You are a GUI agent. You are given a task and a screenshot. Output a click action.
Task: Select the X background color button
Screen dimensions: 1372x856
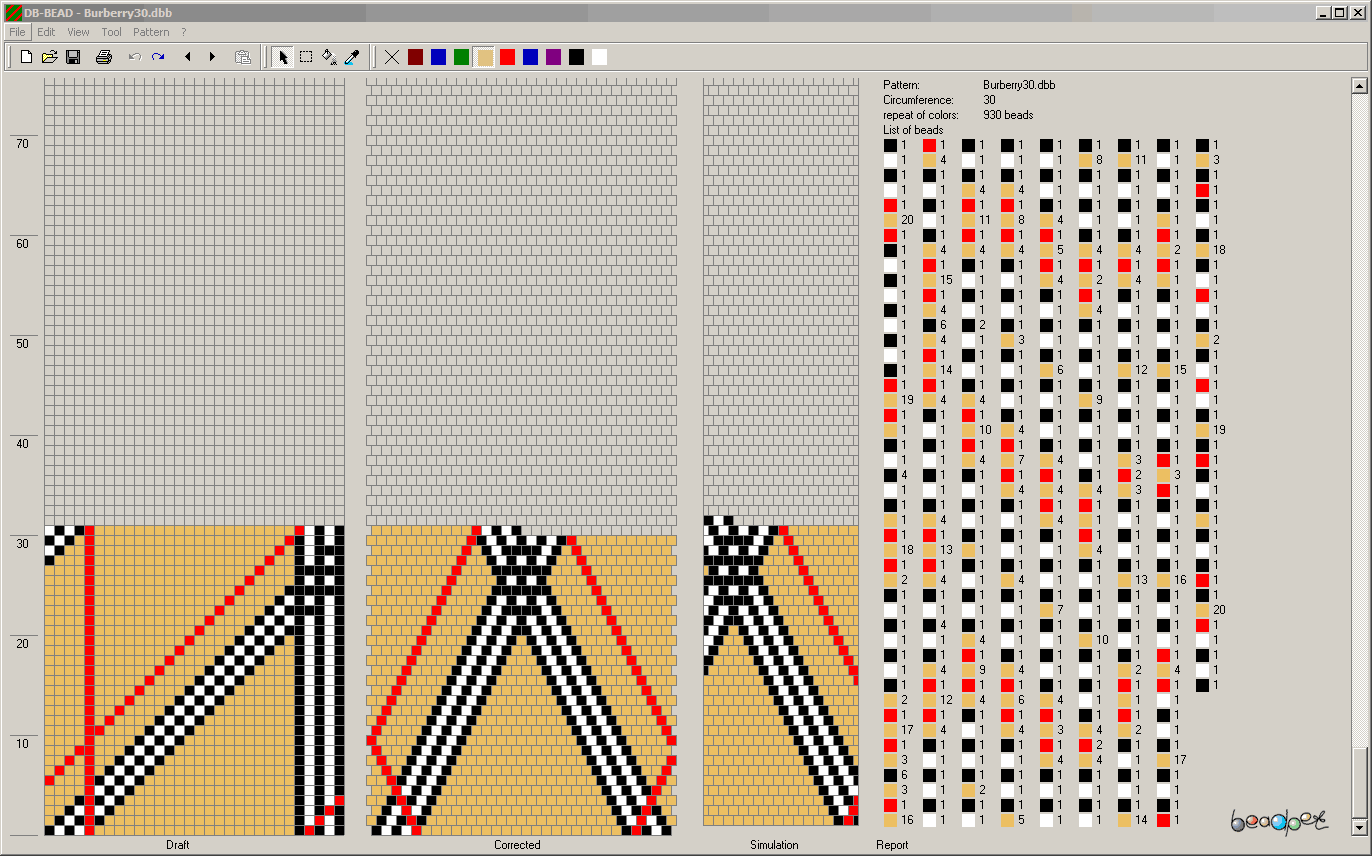[x=392, y=57]
